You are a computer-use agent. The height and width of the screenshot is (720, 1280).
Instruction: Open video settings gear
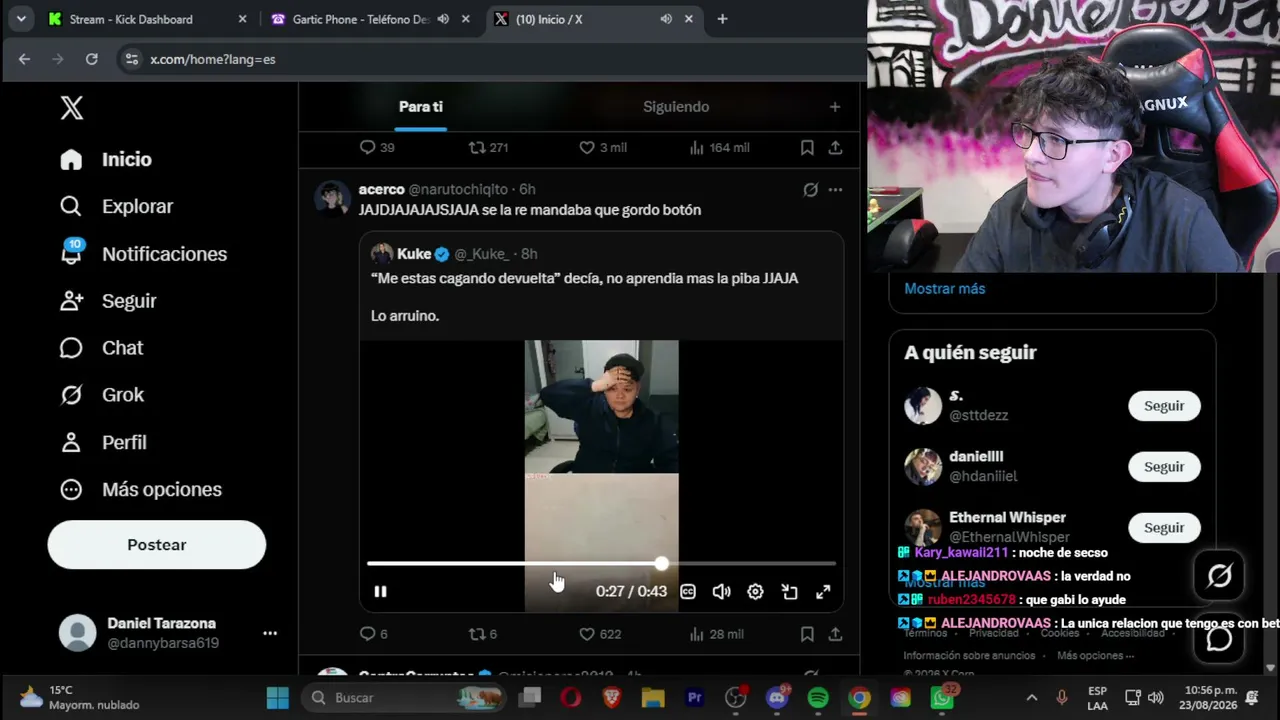click(755, 592)
